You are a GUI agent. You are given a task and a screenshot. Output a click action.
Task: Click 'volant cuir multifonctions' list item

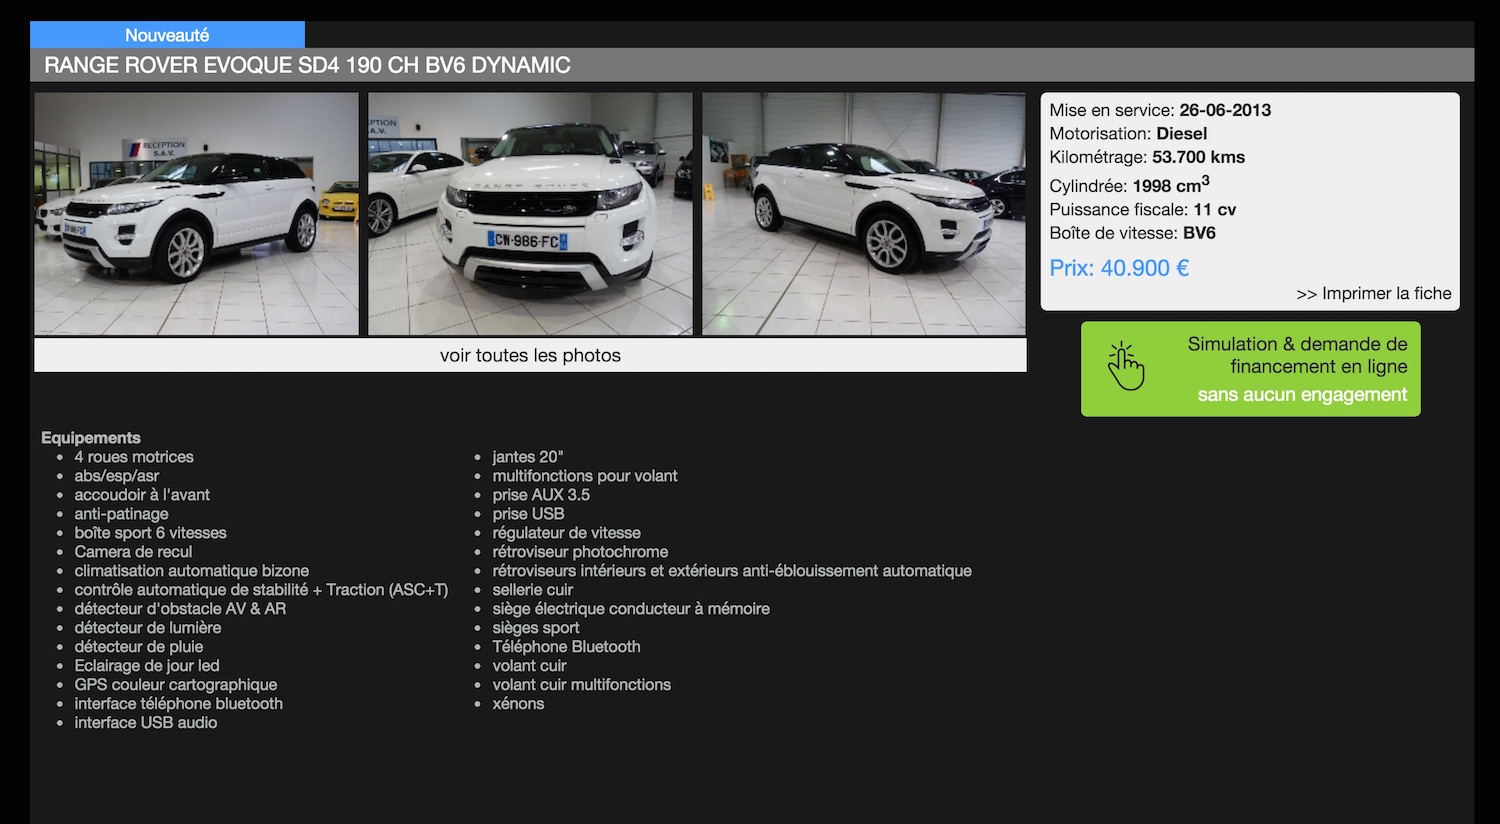(x=581, y=685)
